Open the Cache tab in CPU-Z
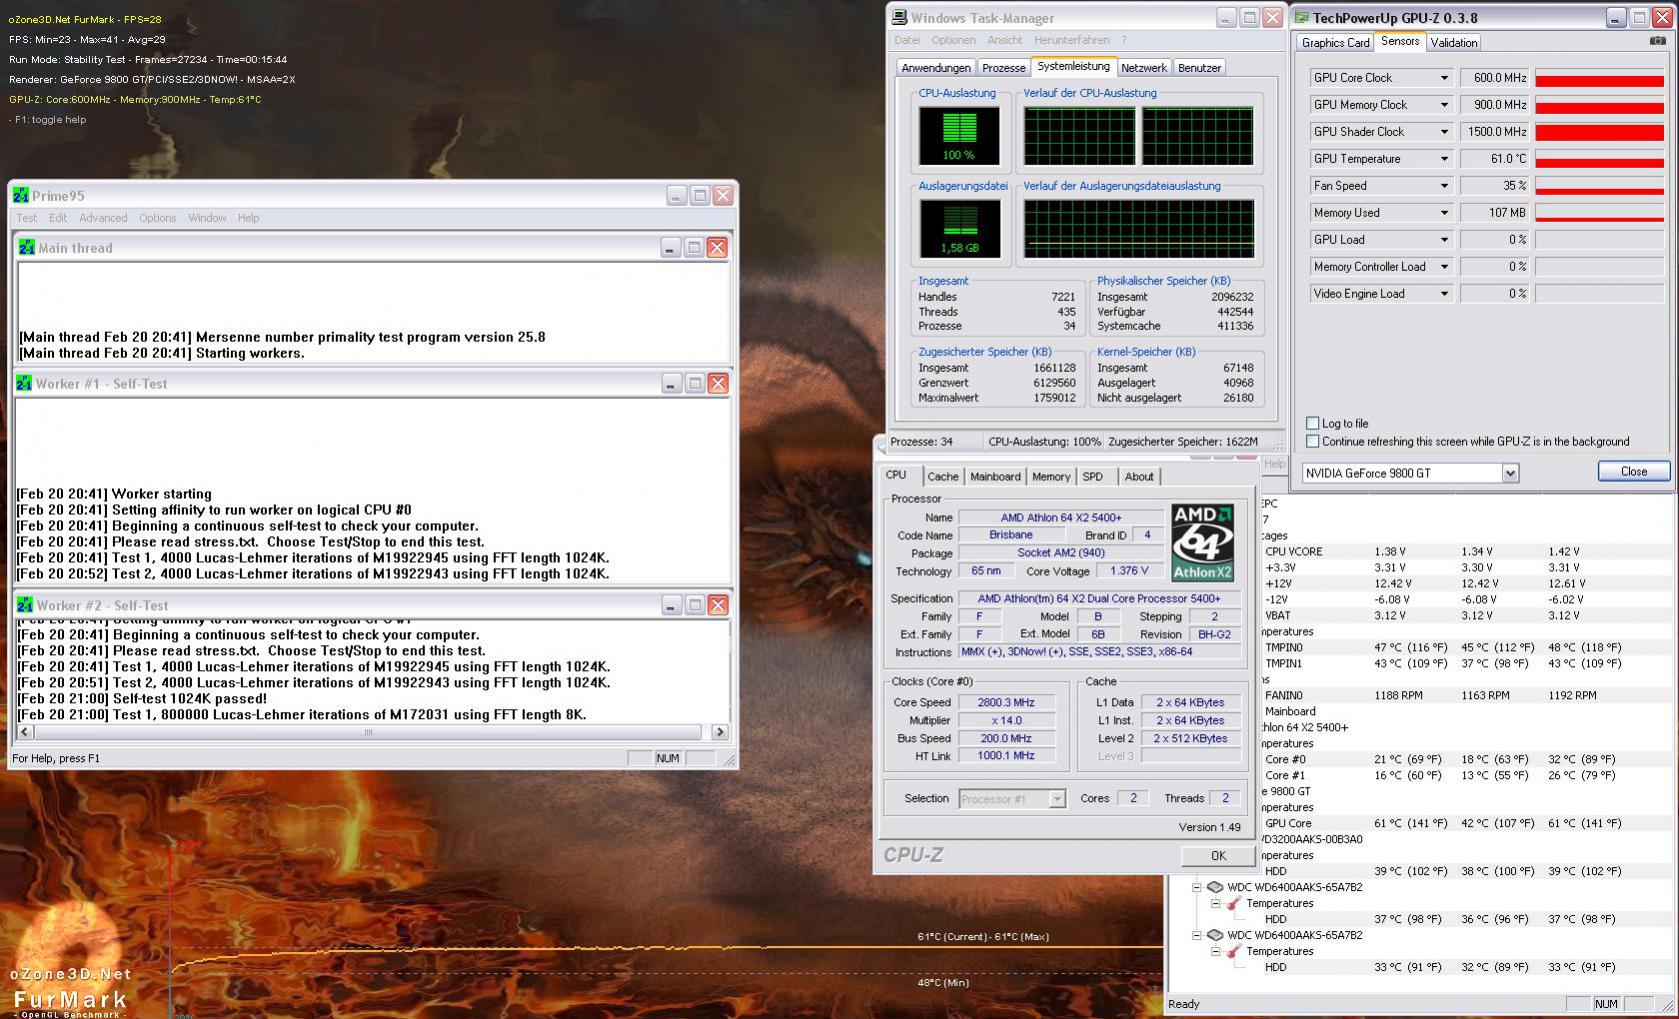Image resolution: width=1679 pixels, height=1019 pixels. (942, 477)
